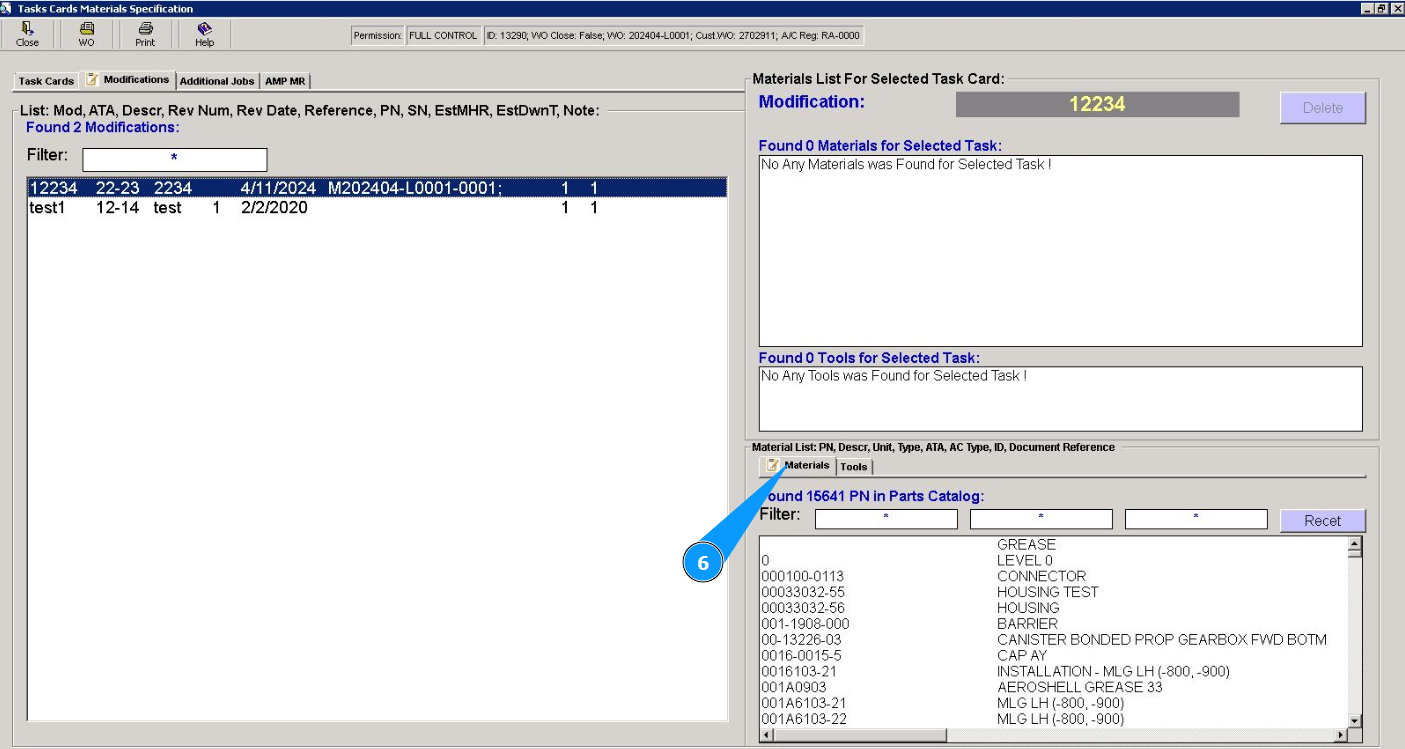Select part 001-1908-000 BARRIER
Viewport: 1405px width, 749px height.
tap(1053, 624)
